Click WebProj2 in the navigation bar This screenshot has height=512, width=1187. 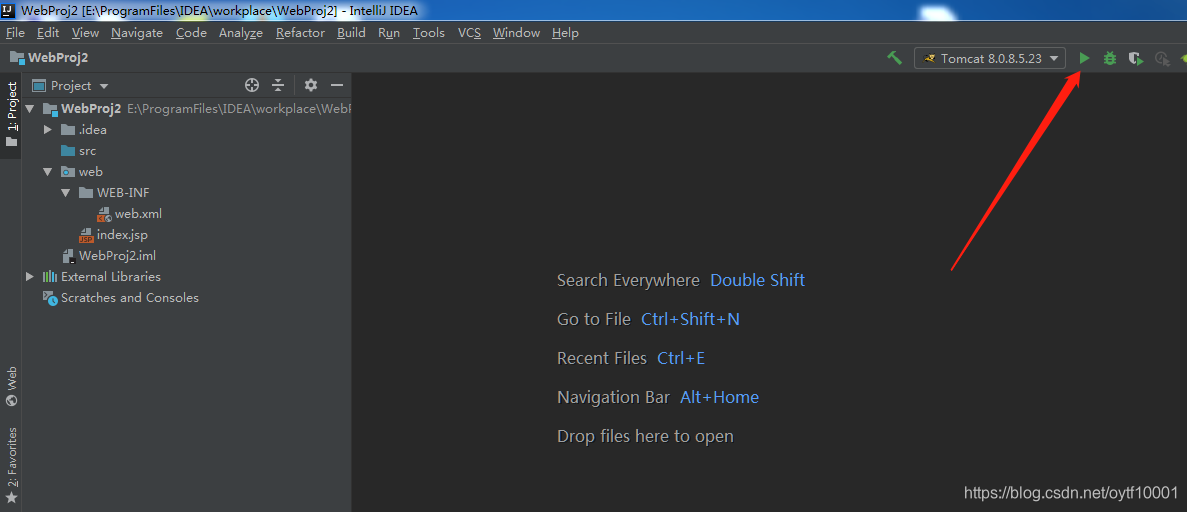49,58
